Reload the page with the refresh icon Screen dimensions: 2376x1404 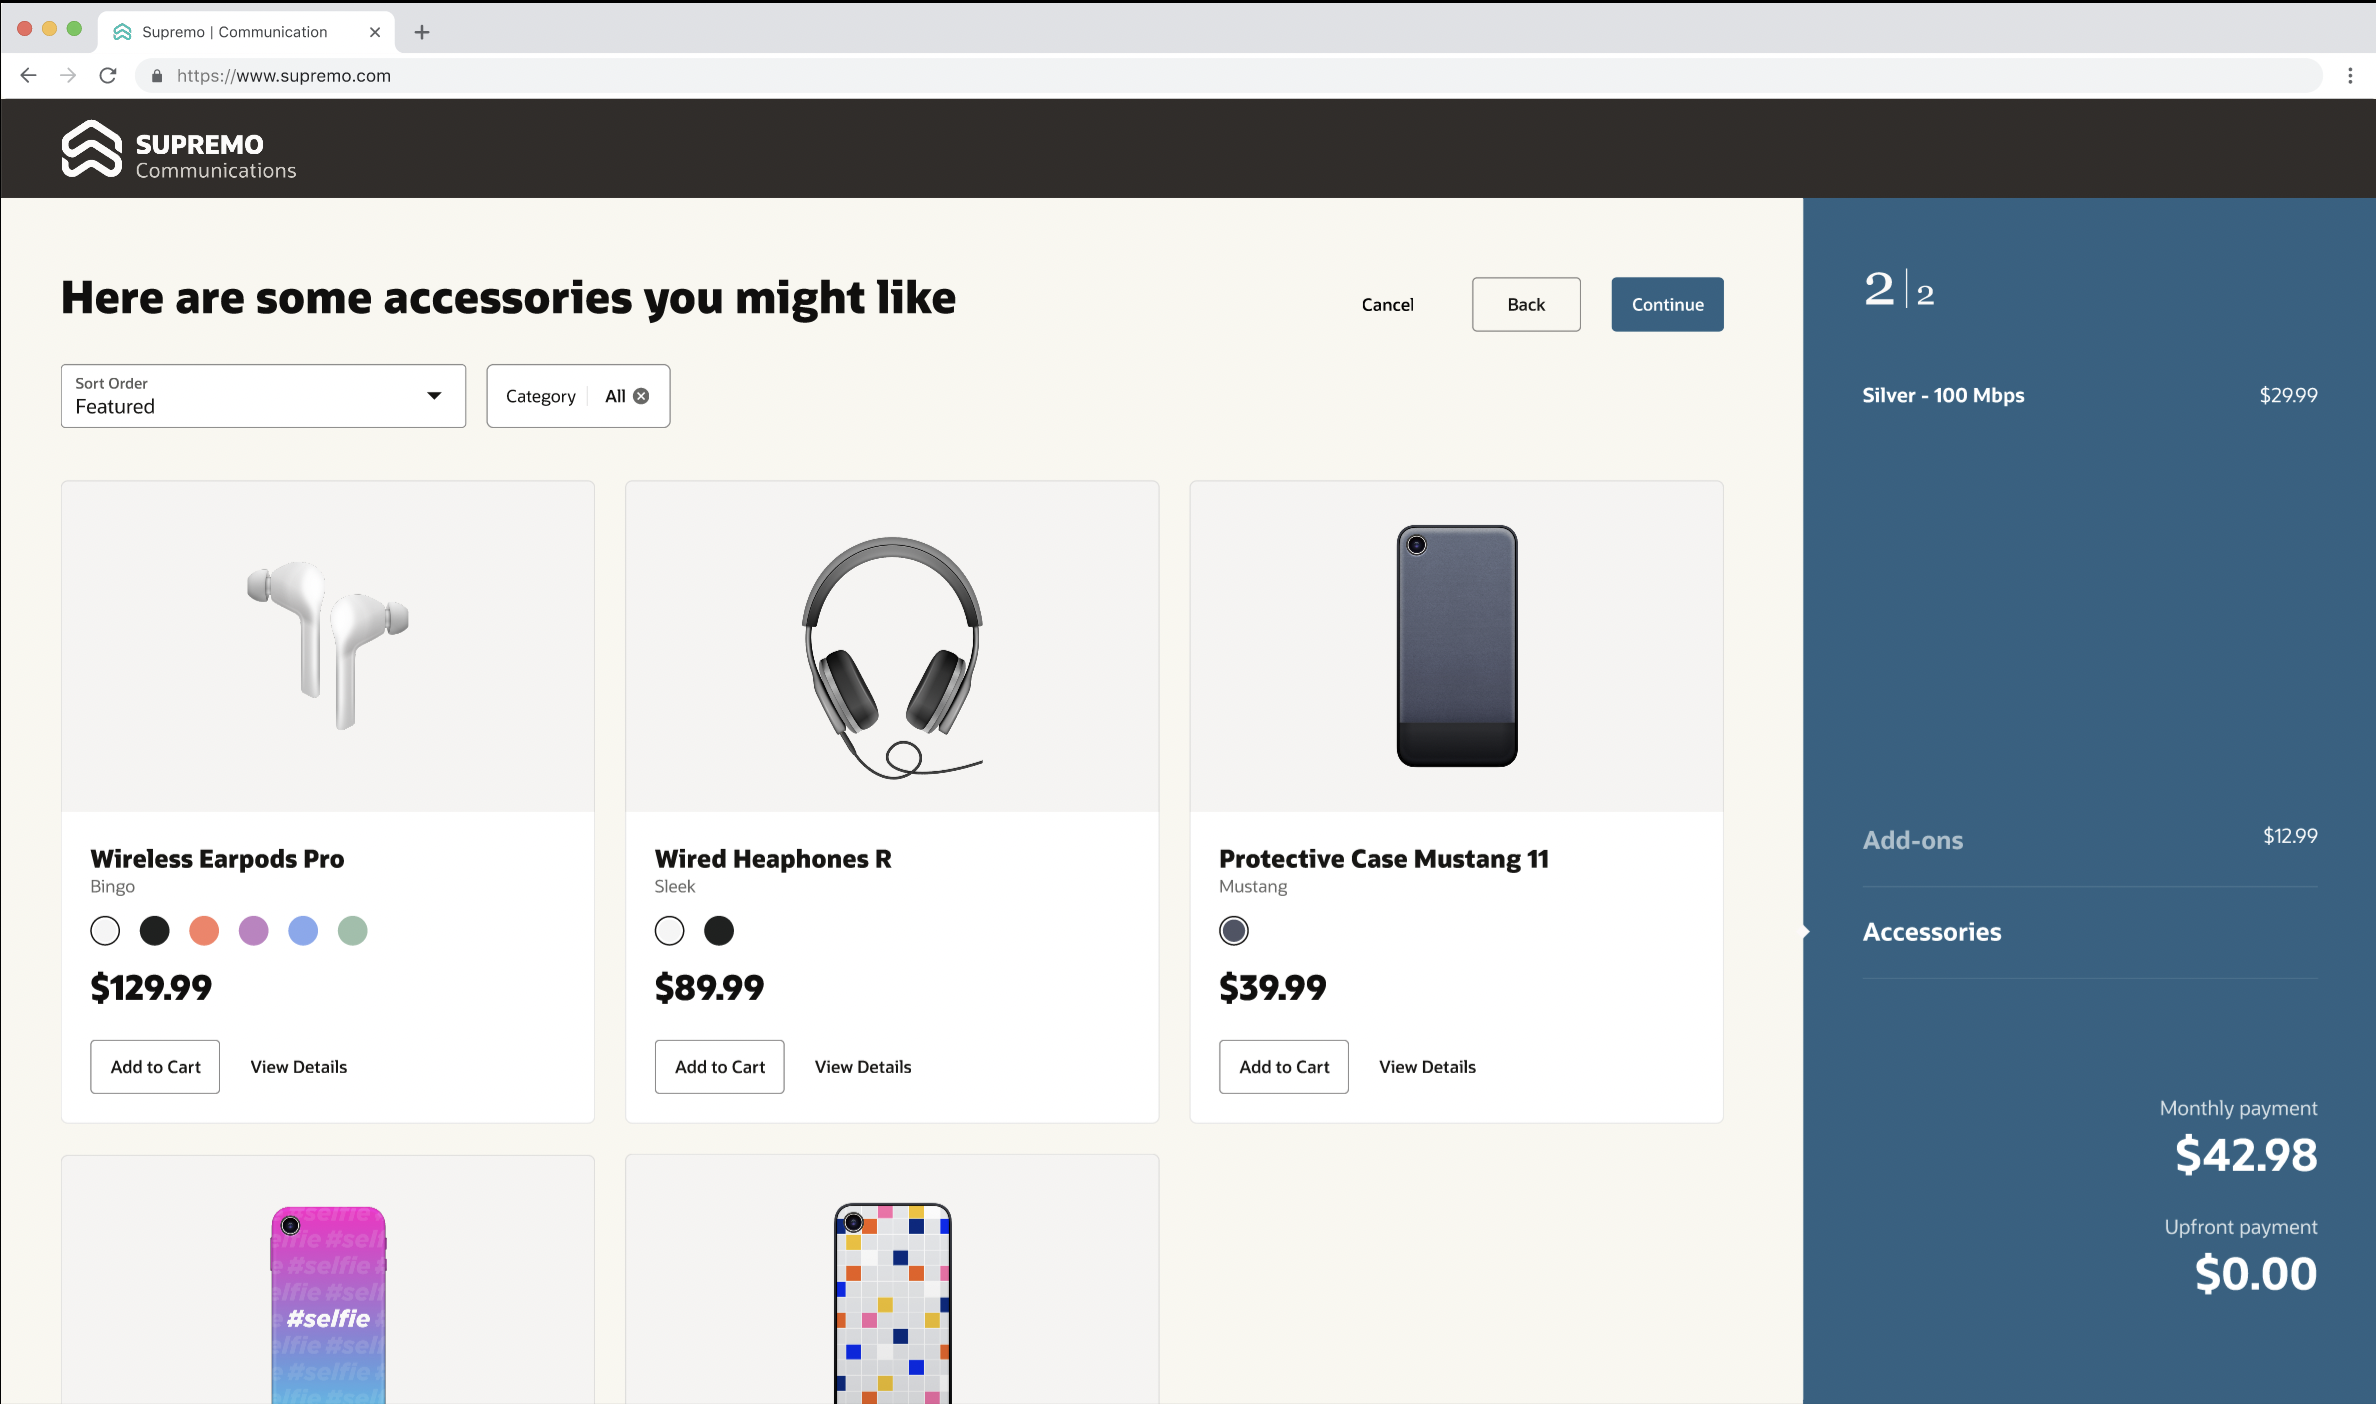[x=108, y=75]
